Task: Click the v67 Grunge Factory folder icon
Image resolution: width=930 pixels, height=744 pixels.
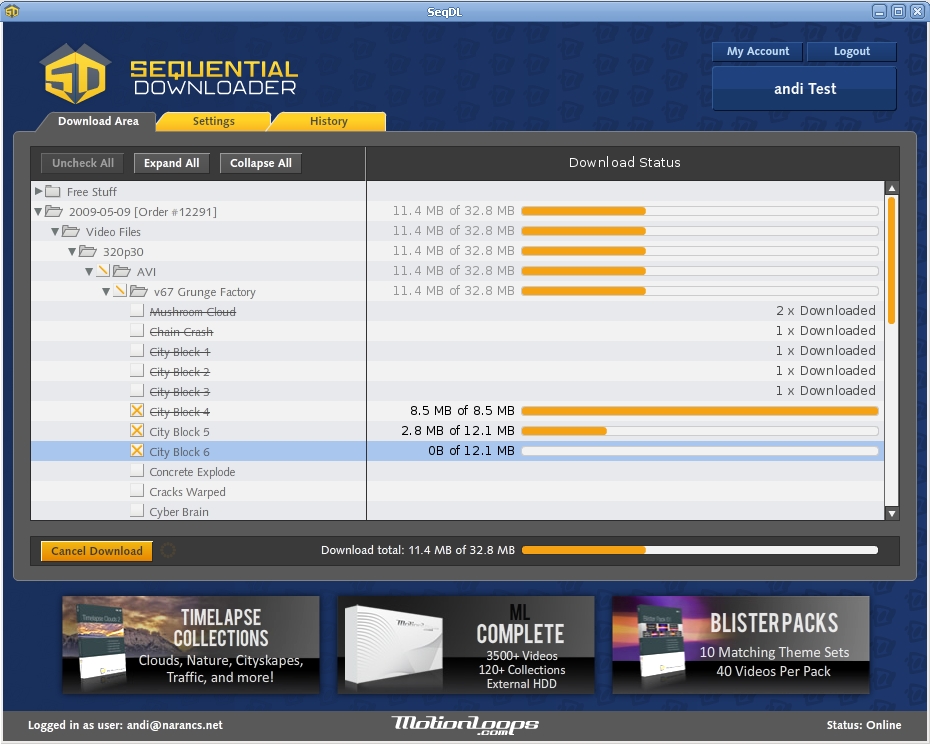Action: 139,291
